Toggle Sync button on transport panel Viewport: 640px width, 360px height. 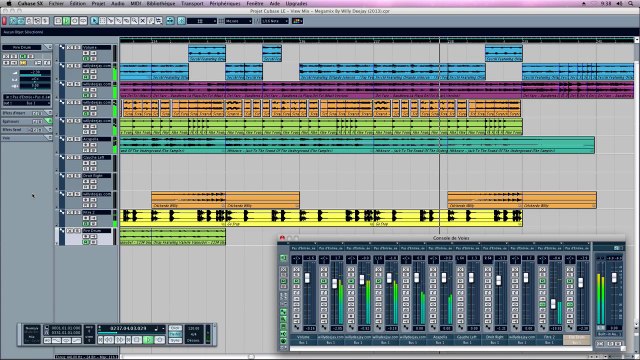click(x=175, y=340)
